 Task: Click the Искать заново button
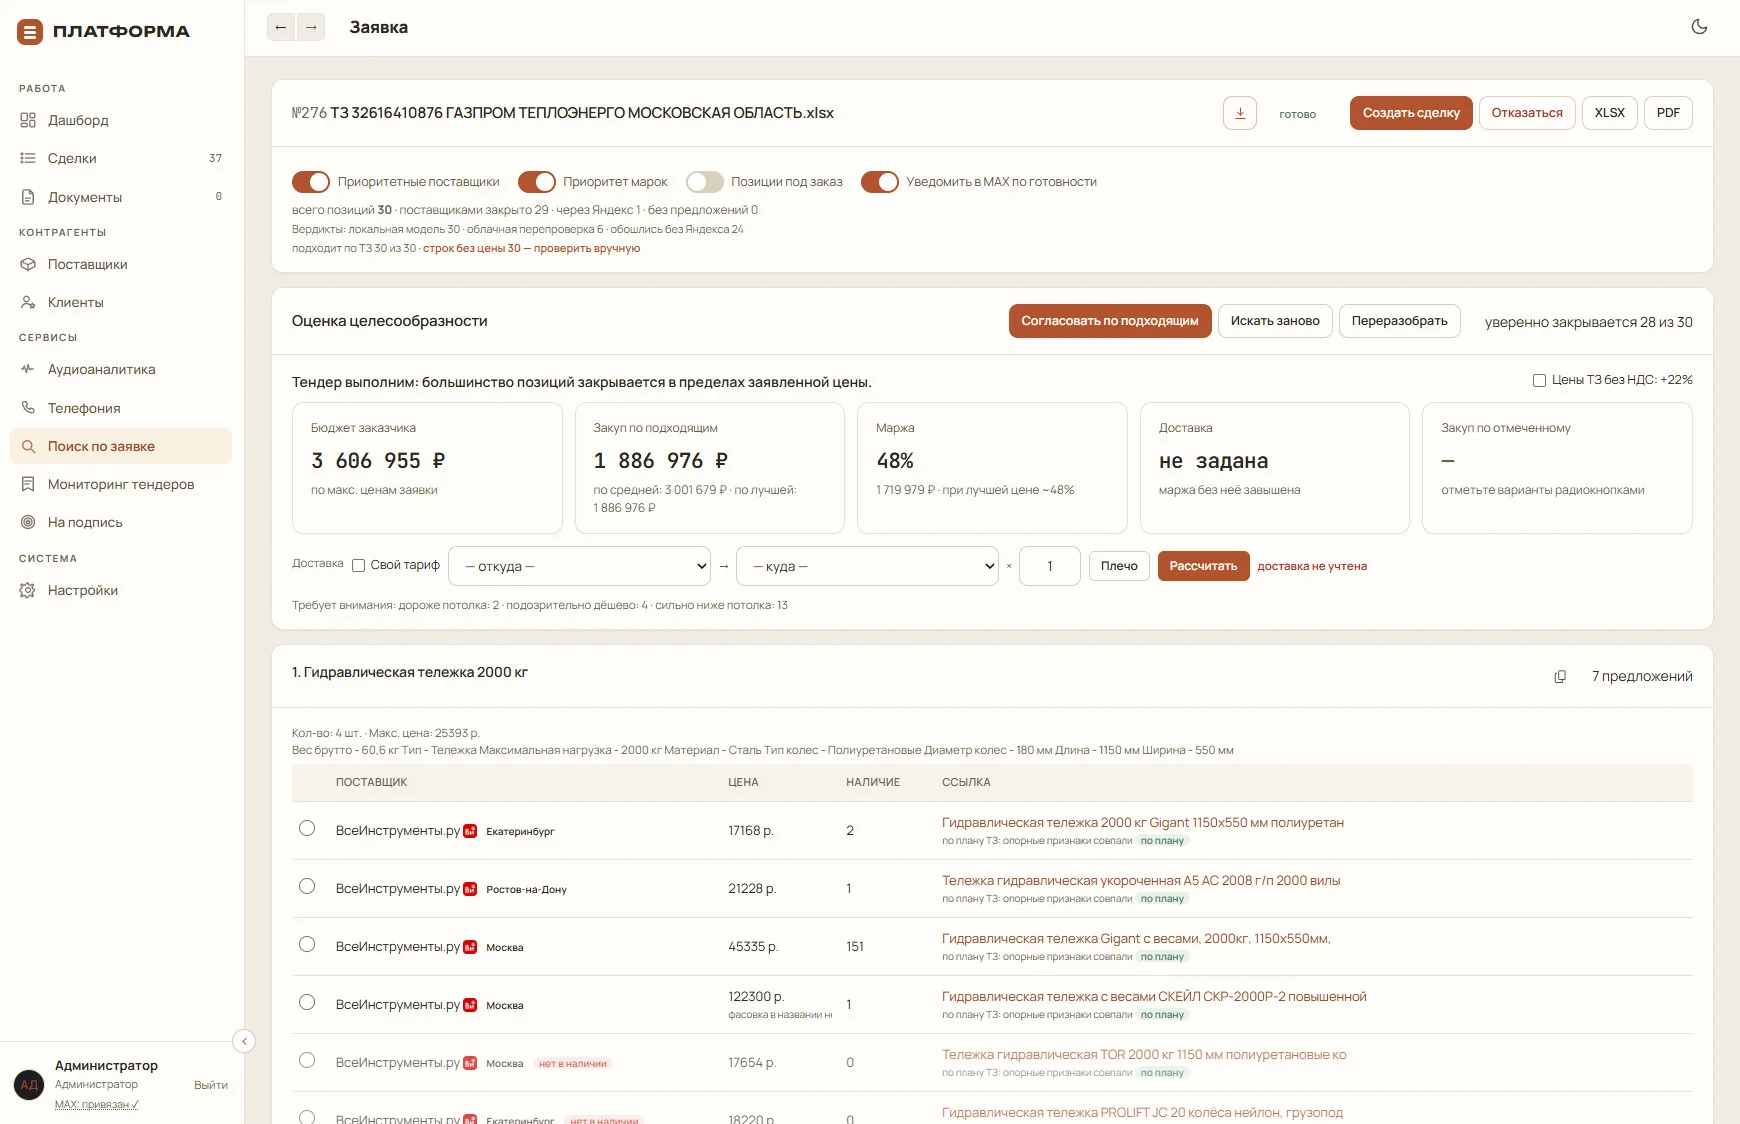coord(1275,321)
